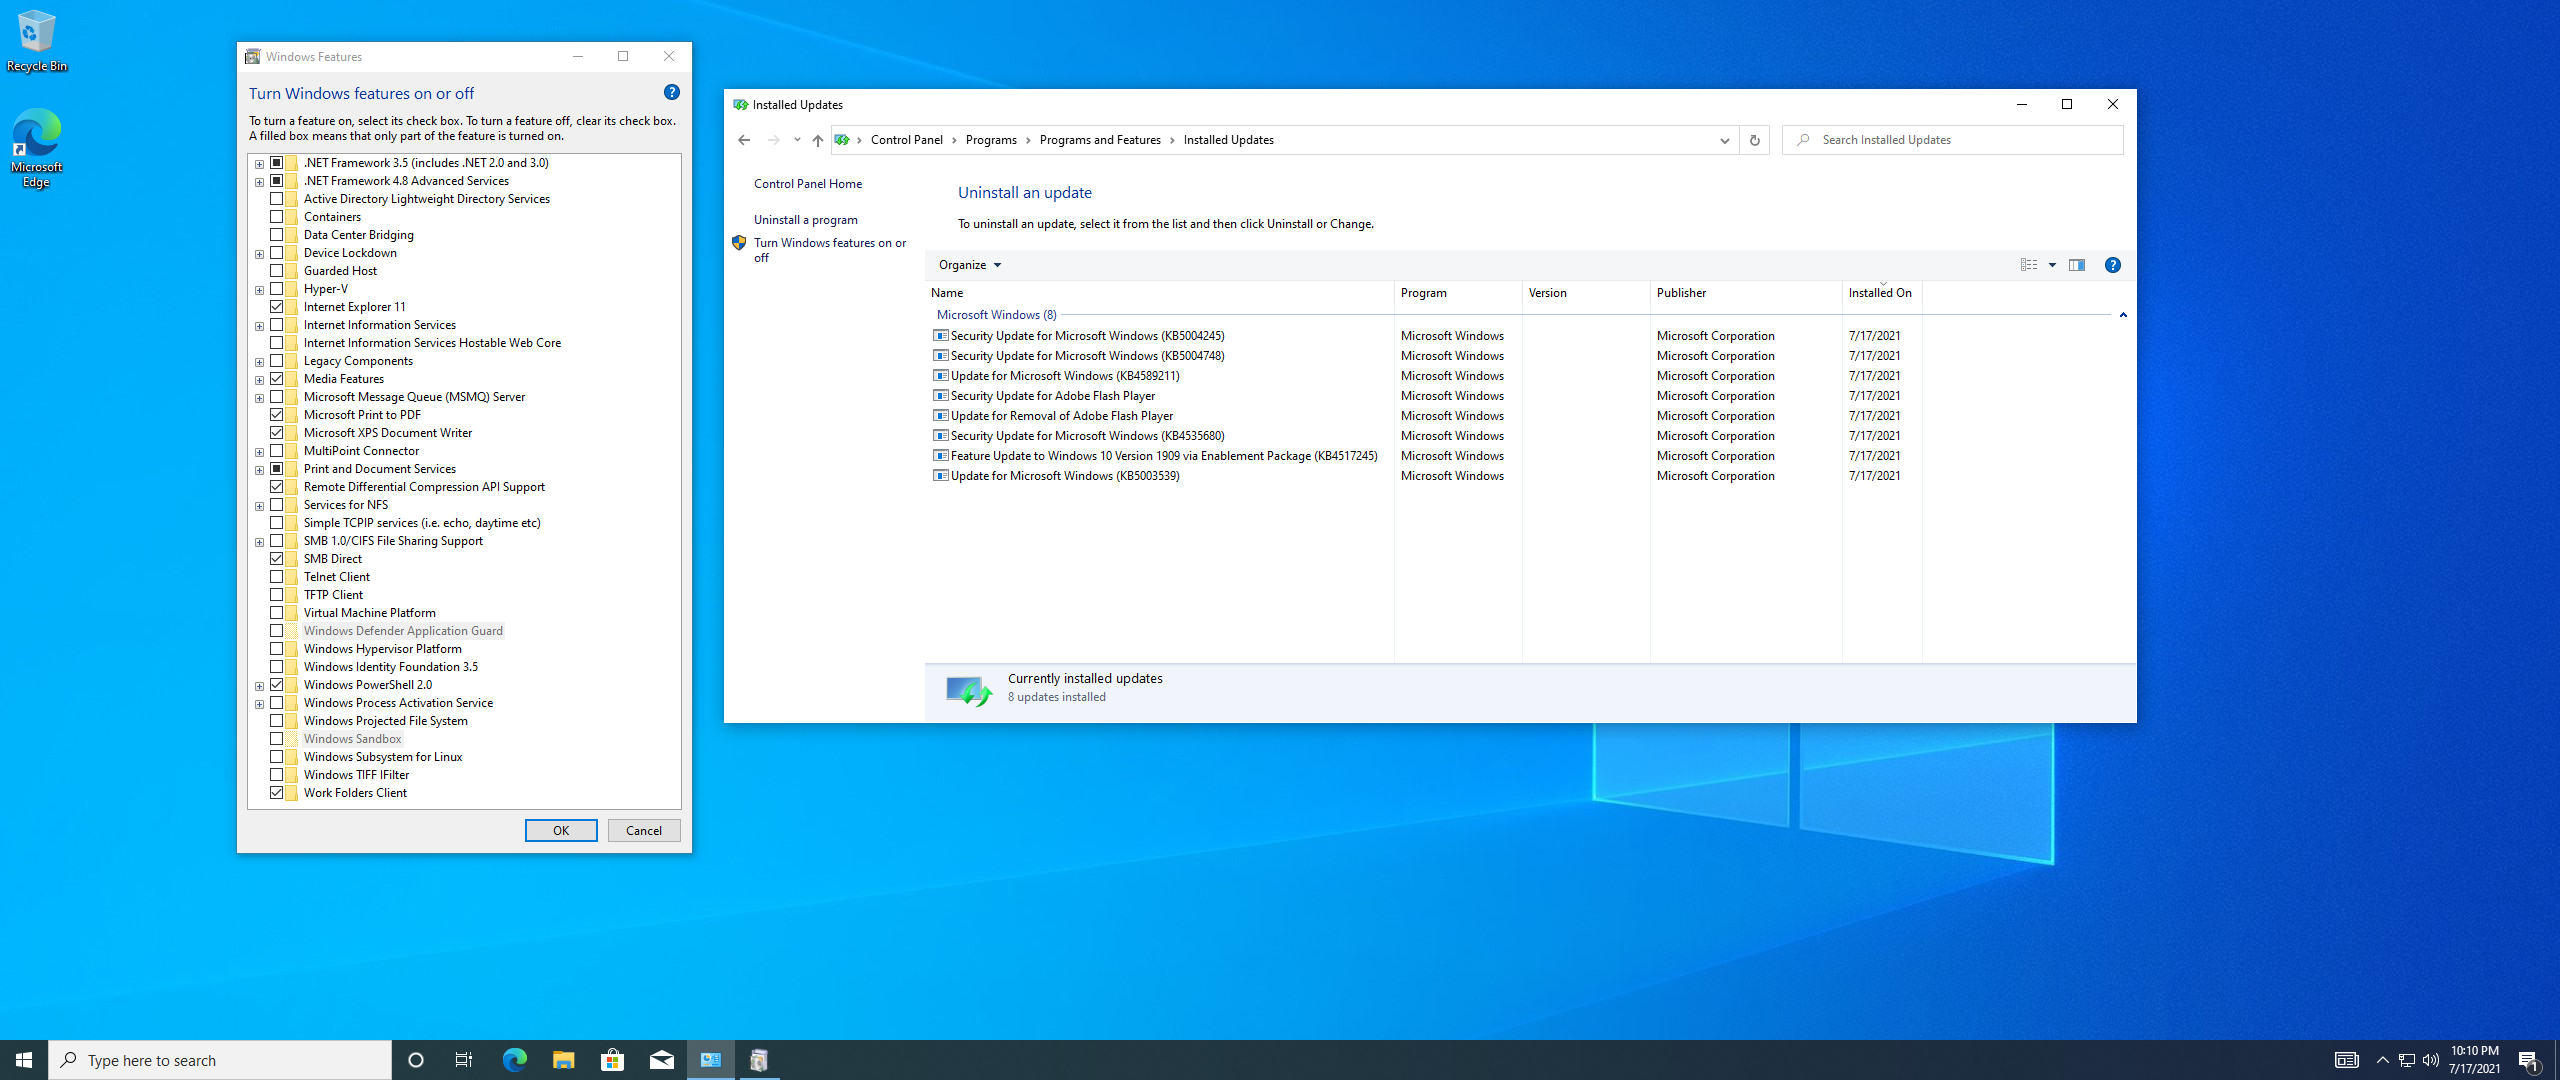The image size is (2560, 1080).
Task: Click the help icon in Windows Features
Action: [672, 92]
